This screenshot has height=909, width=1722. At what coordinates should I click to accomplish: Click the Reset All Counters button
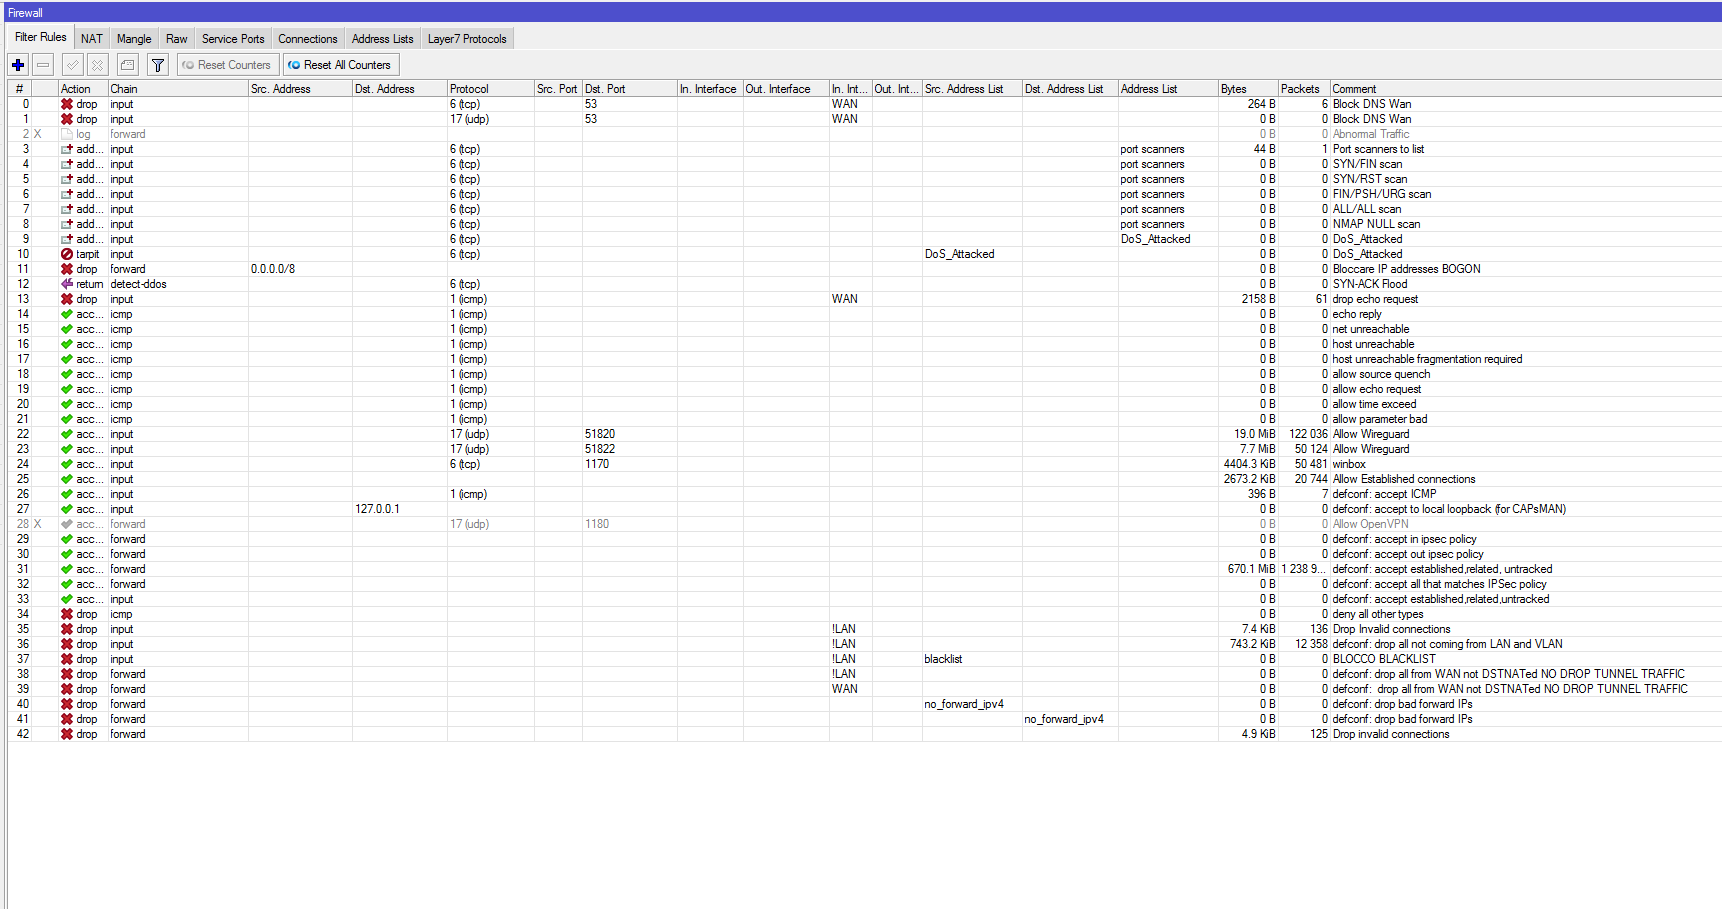pos(340,65)
